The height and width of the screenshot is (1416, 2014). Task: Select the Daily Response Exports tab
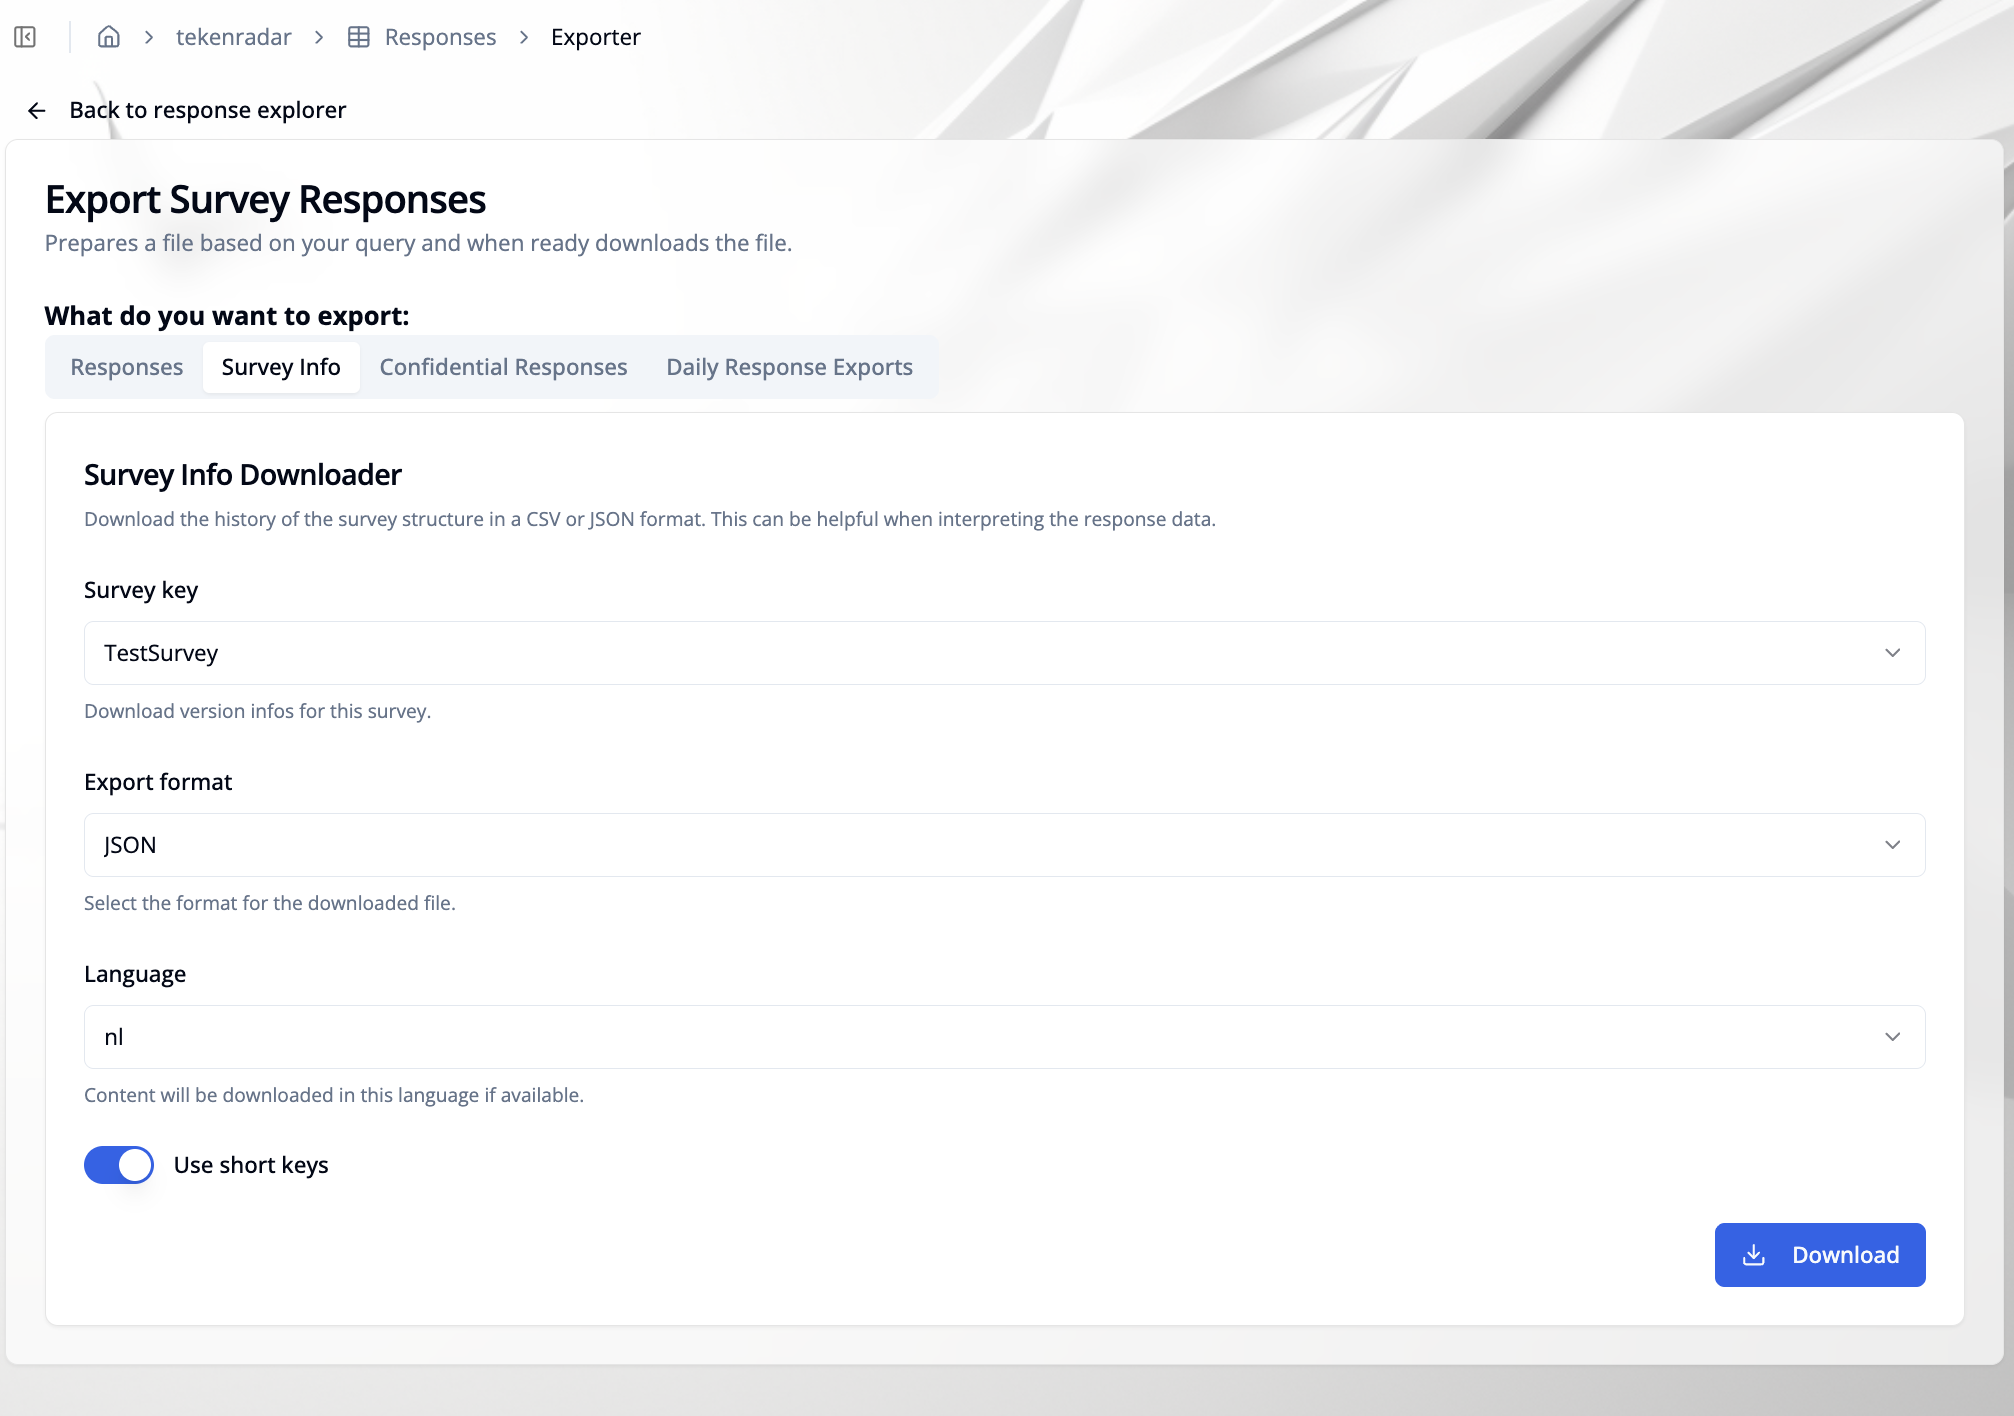tap(789, 367)
